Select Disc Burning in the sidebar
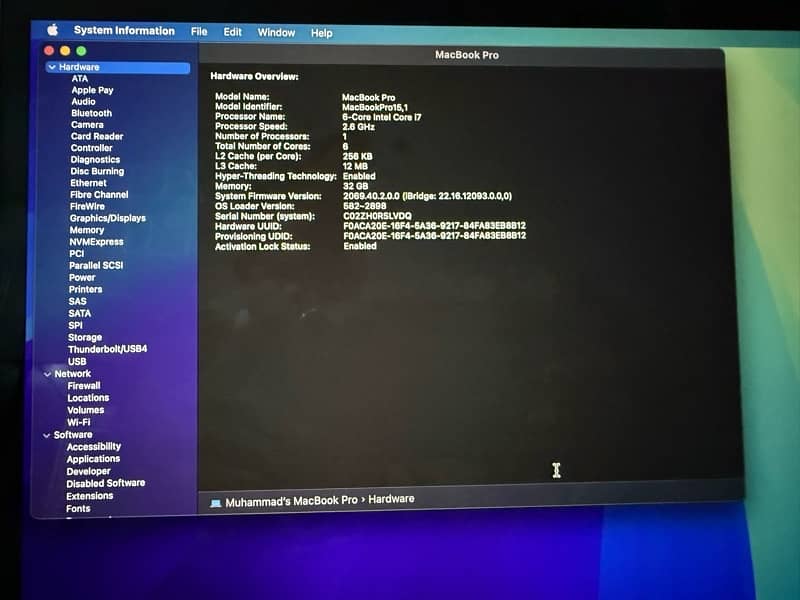This screenshot has height=600, width=800. (97, 171)
